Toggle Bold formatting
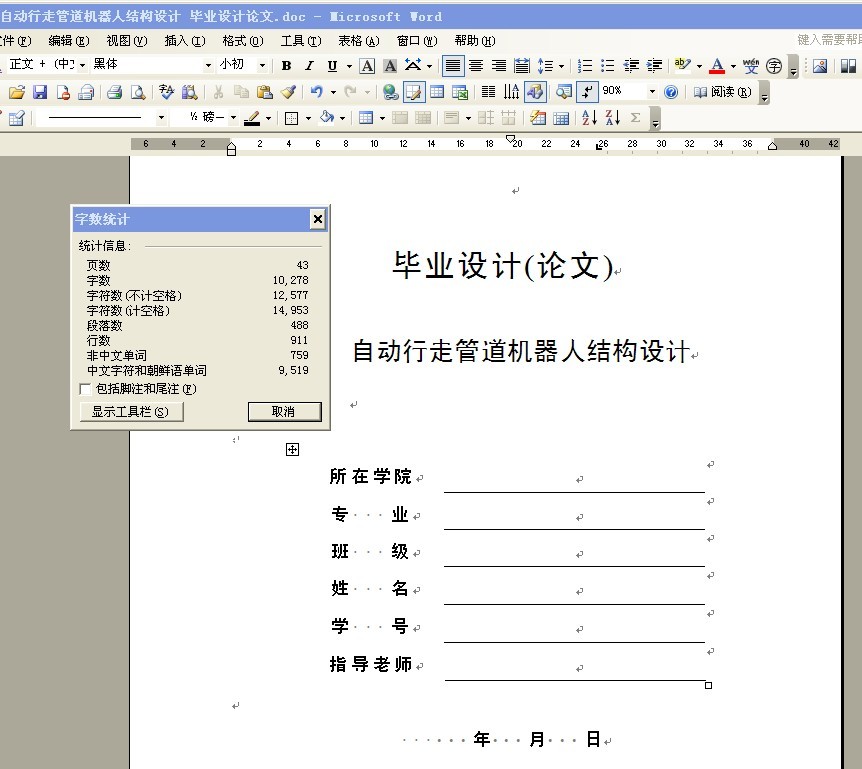The image size is (862, 769). [x=286, y=66]
